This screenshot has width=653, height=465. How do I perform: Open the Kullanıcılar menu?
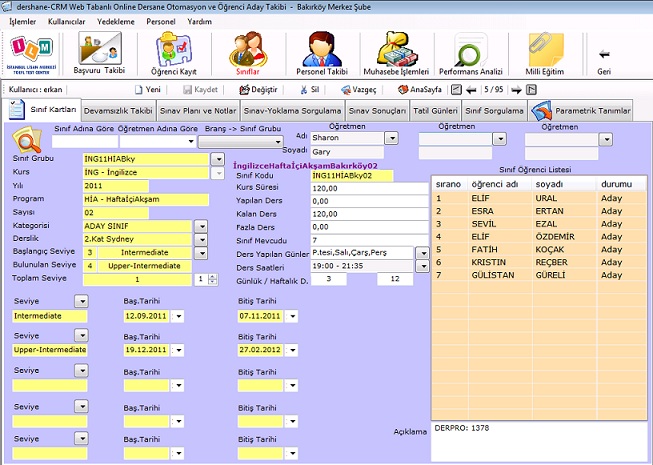[66, 22]
